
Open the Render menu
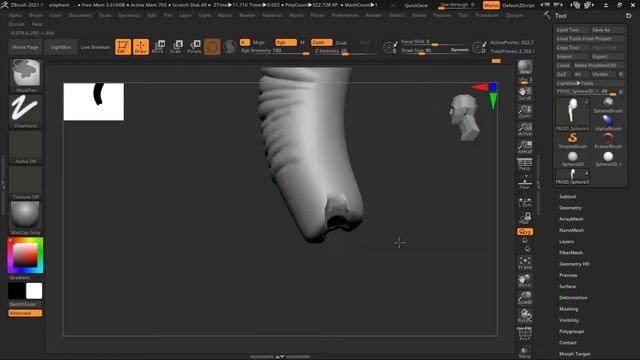point(373,15)
